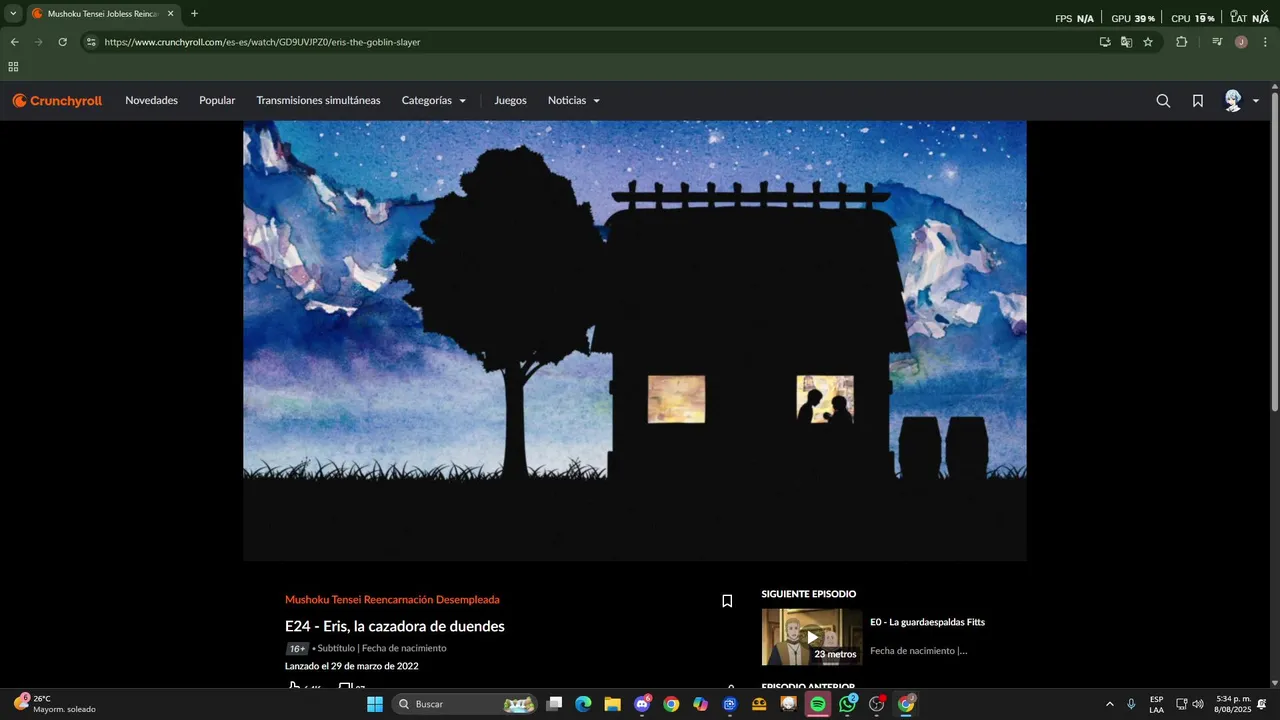Select the Mushoku Tensei browser tab
Viewport: 1280px width, 720px height.
pos(102,14)
